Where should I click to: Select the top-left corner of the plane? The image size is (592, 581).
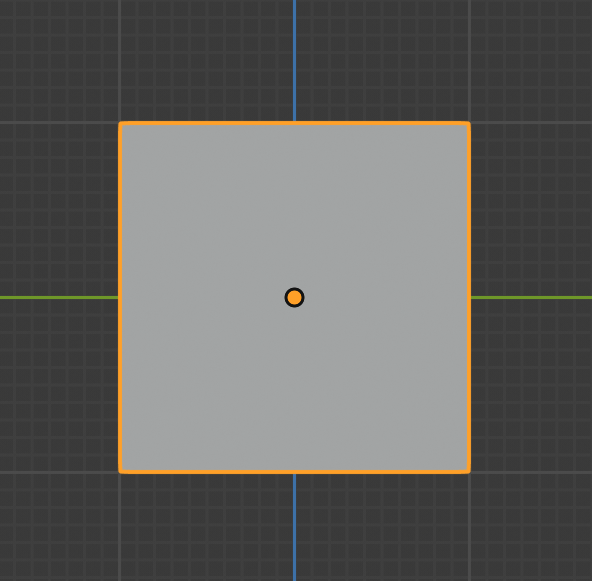tap(120, 123)
